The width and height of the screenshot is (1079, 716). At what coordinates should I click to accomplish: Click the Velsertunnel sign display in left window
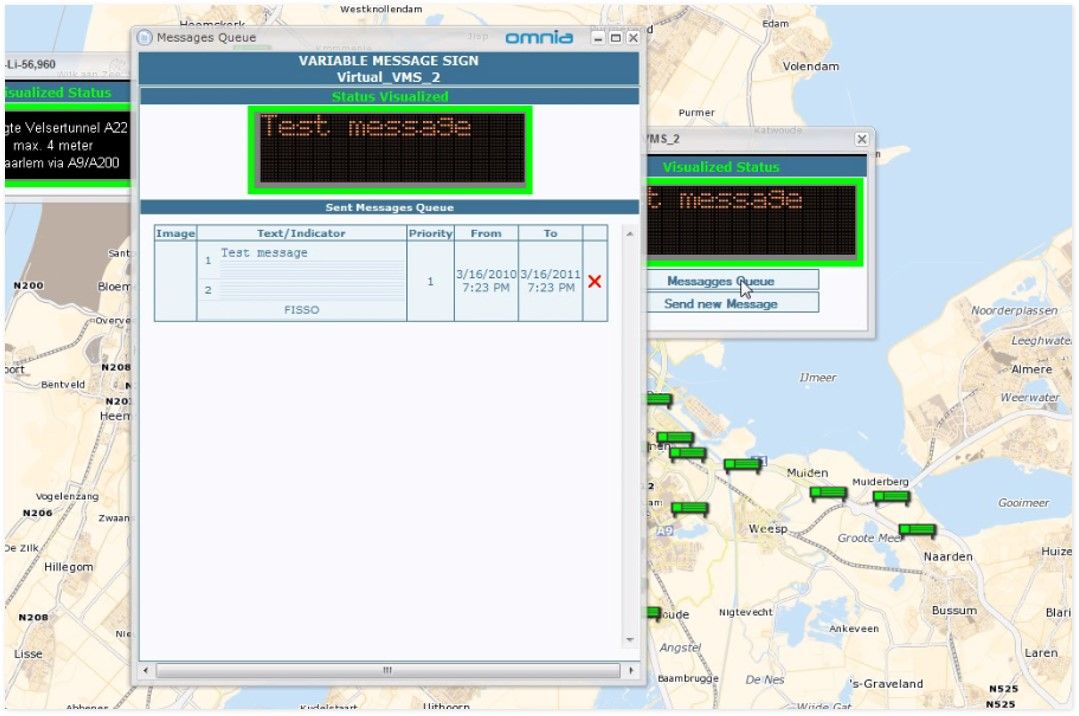[67, 145]
